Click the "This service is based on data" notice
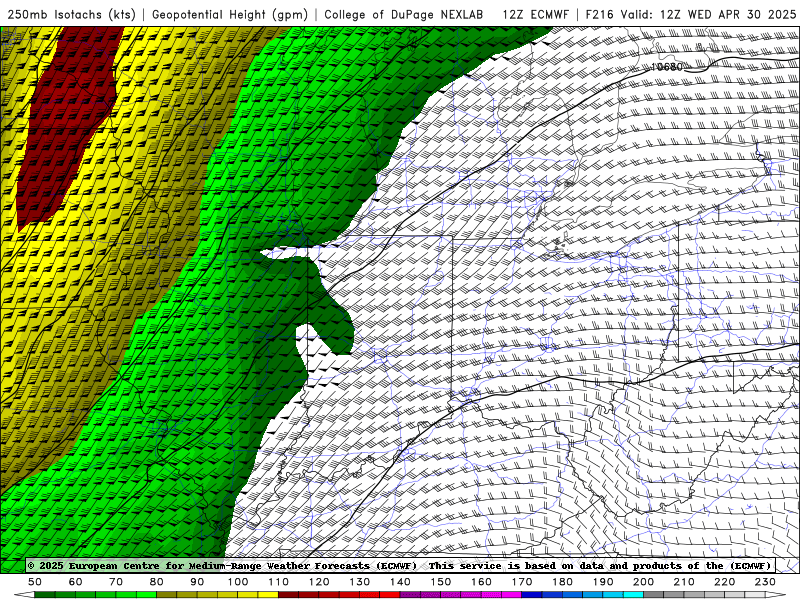Viewport: 800px width, 600px height. pyautogui.click(x=517, y=565)
